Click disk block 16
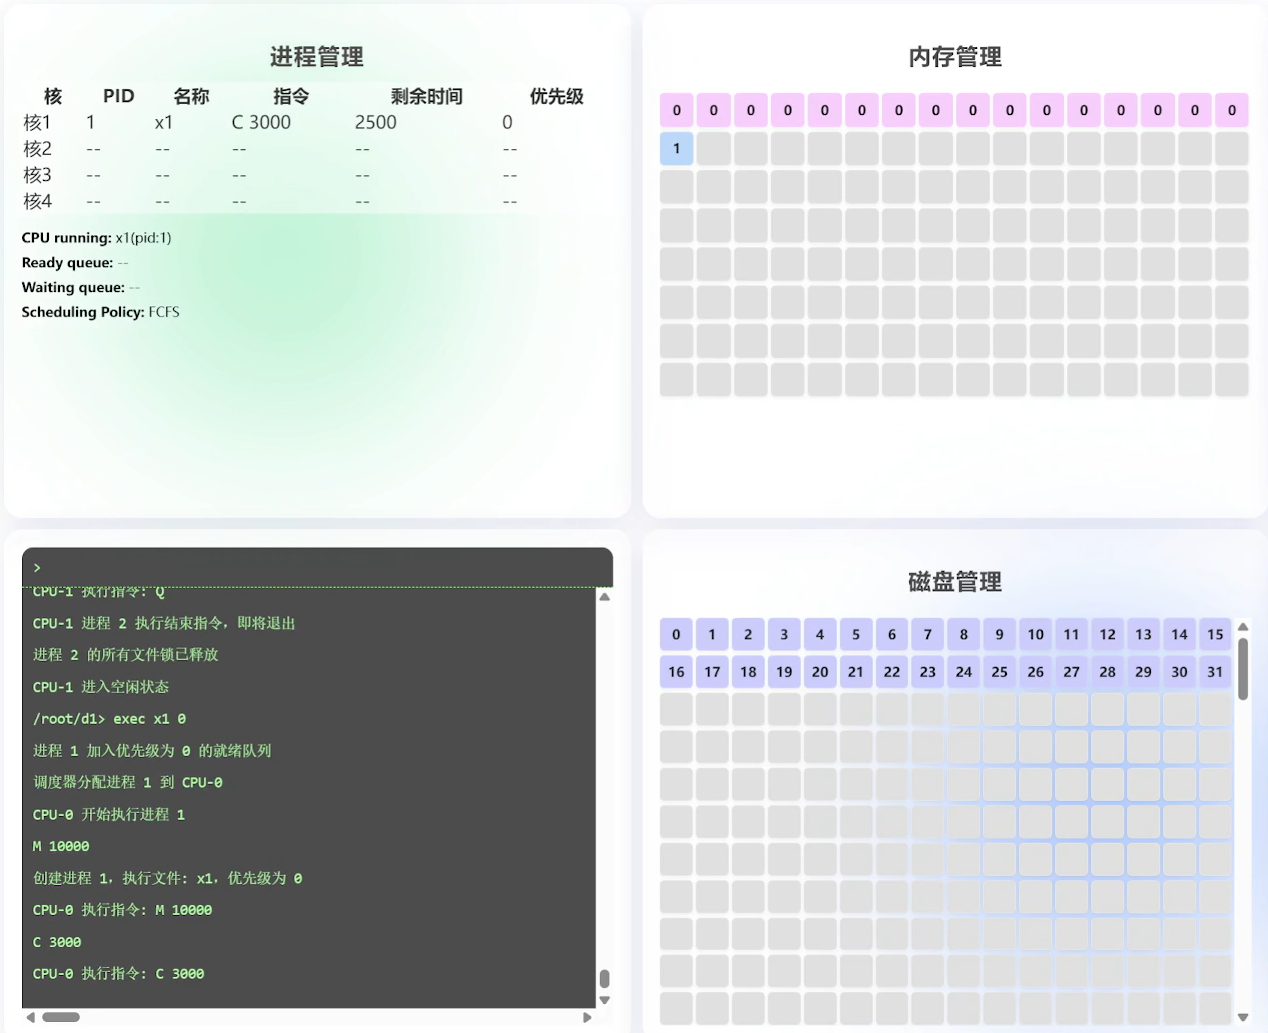 tap(676, 671)
